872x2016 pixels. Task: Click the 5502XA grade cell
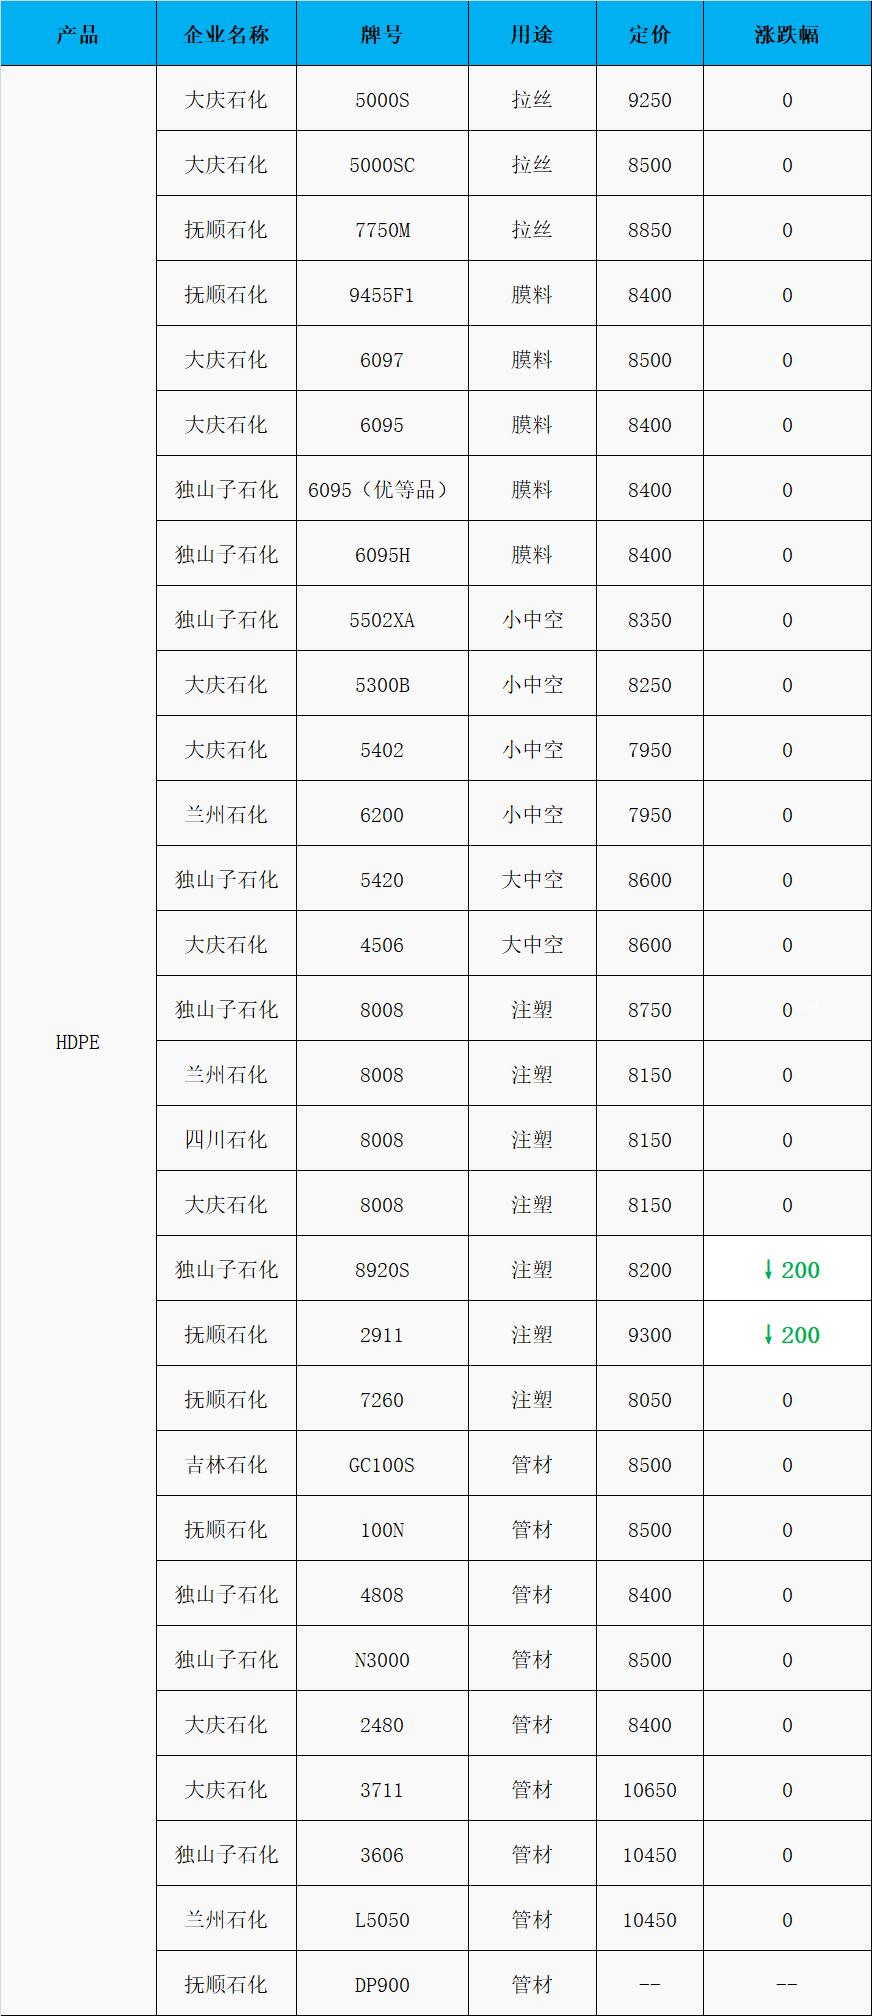382,620
